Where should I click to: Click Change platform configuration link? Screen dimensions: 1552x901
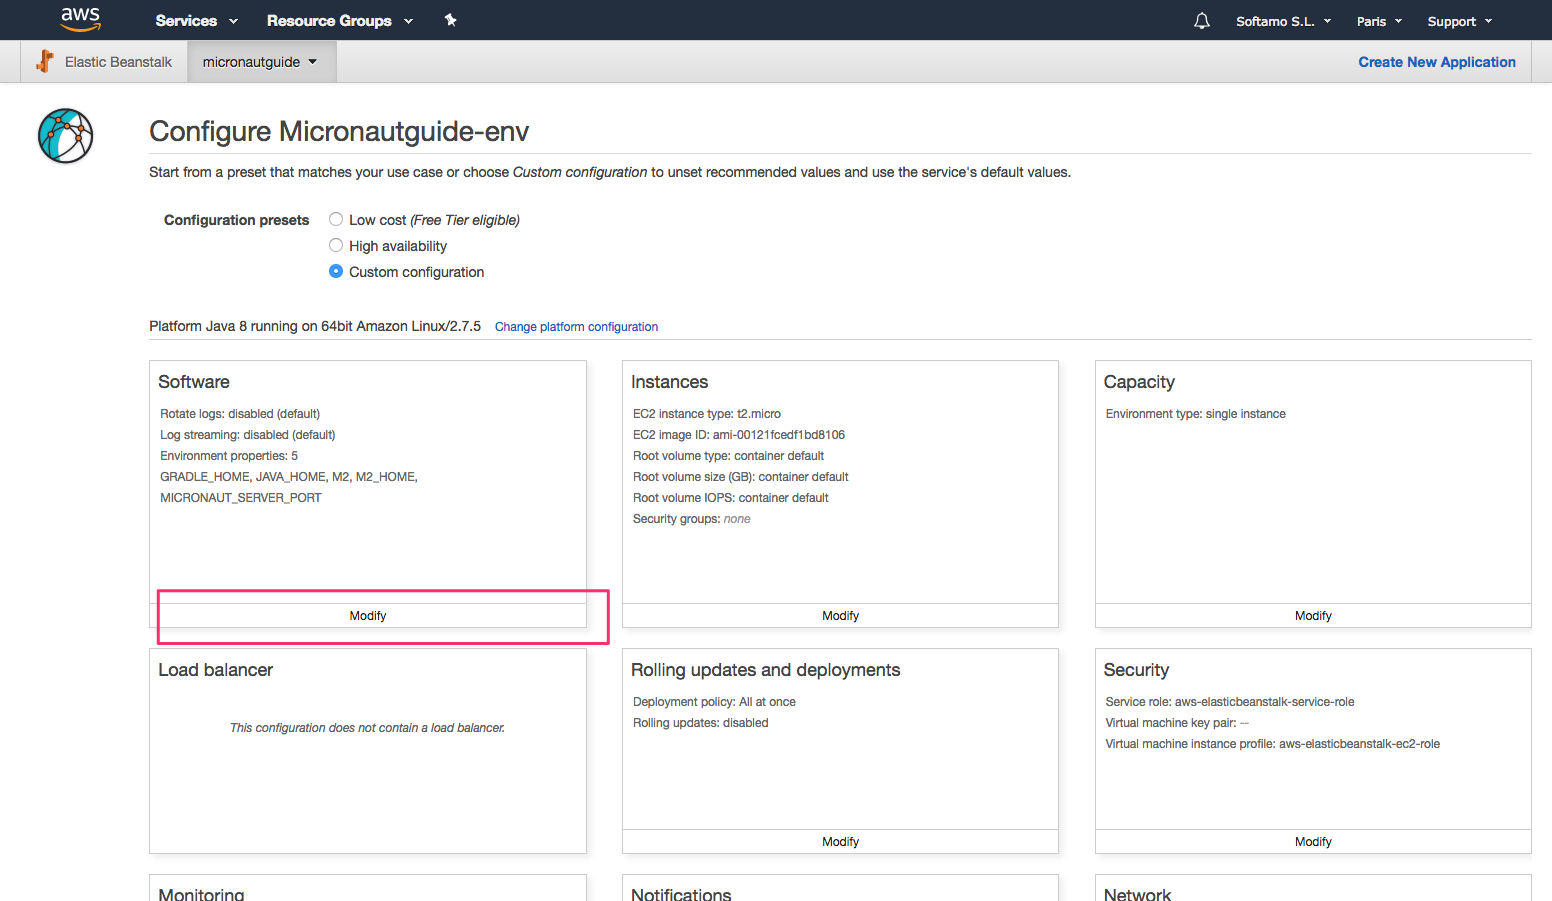pyautogui.click(x=576, y=327)
